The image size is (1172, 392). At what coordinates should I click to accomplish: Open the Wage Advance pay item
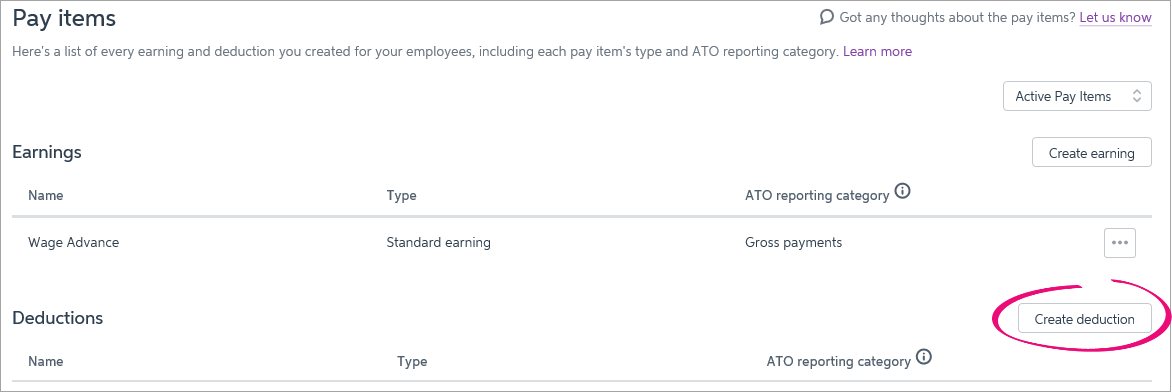[x=73, y=242]
